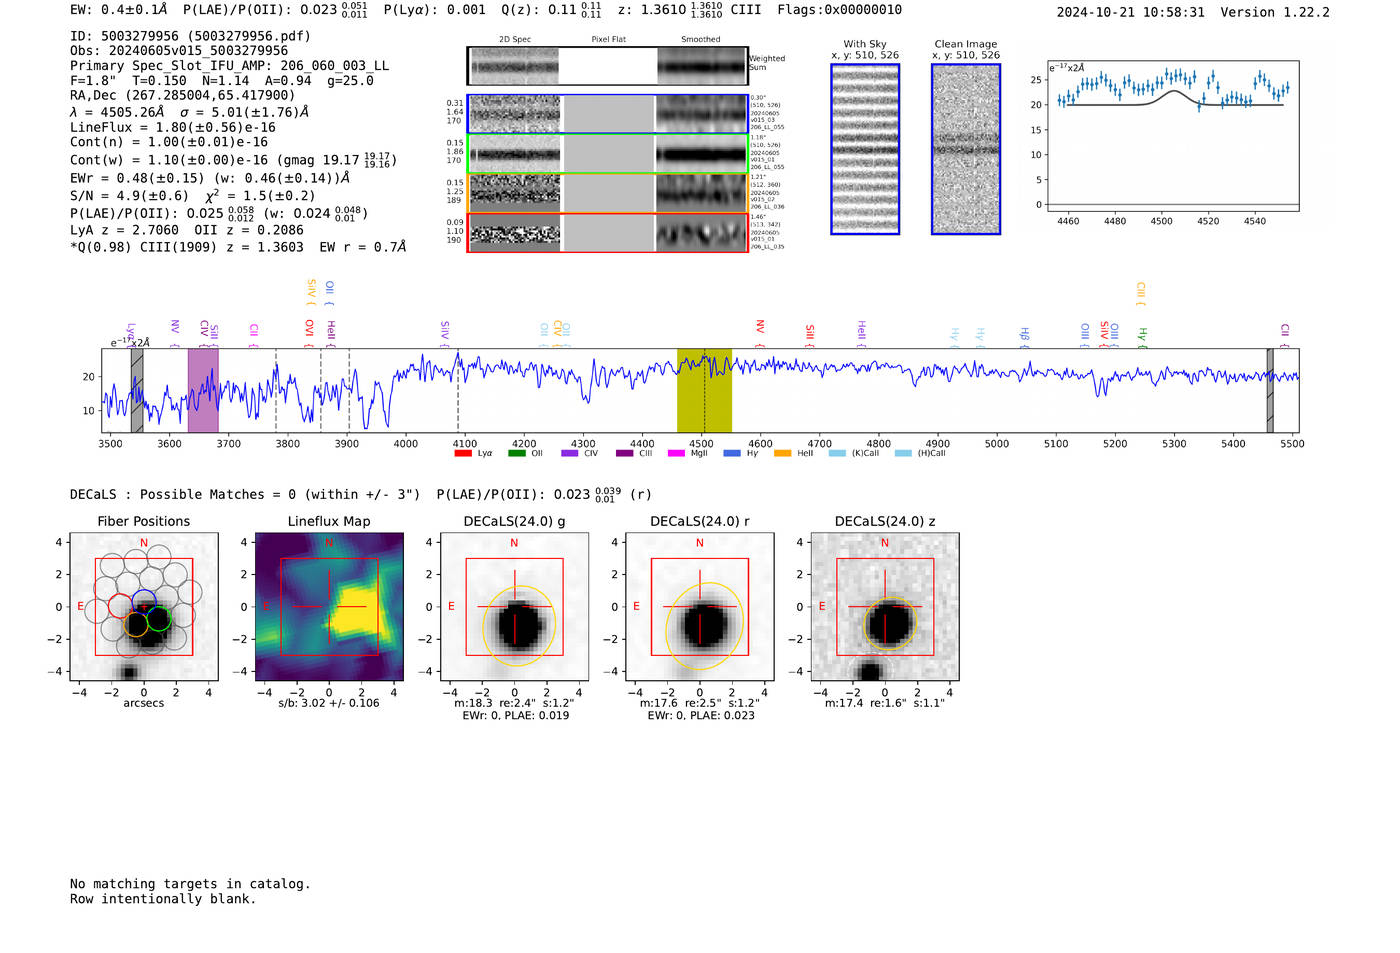This screenshot has width=1400, height=953.
Task: Open the green-framed fiber Smoothed cutout
Action: [701, 154]
